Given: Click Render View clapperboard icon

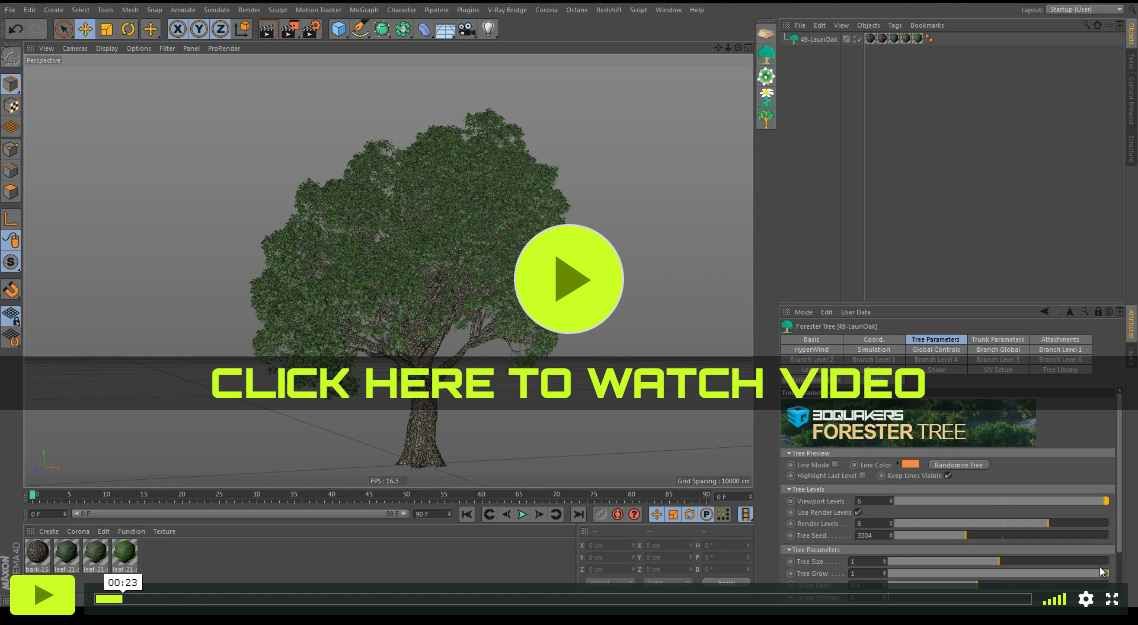Looking at the screenshot, I should tap(268, 29).
